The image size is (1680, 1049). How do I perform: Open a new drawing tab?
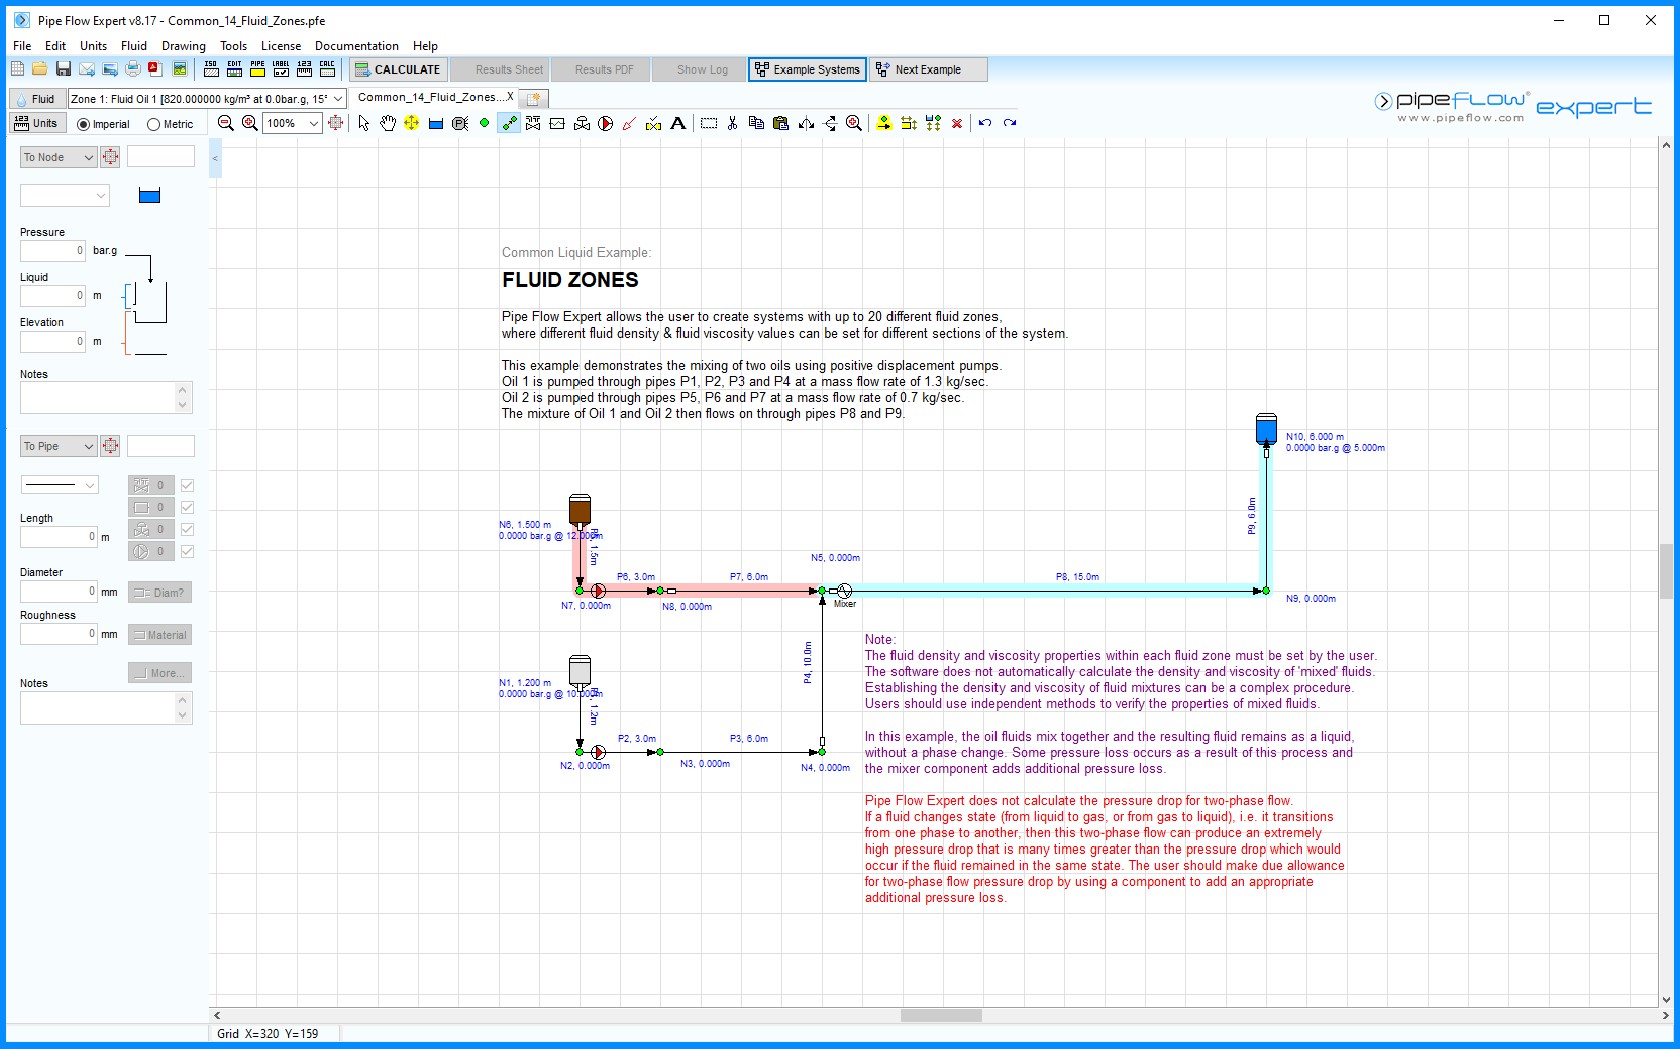[x=534, y=99]
